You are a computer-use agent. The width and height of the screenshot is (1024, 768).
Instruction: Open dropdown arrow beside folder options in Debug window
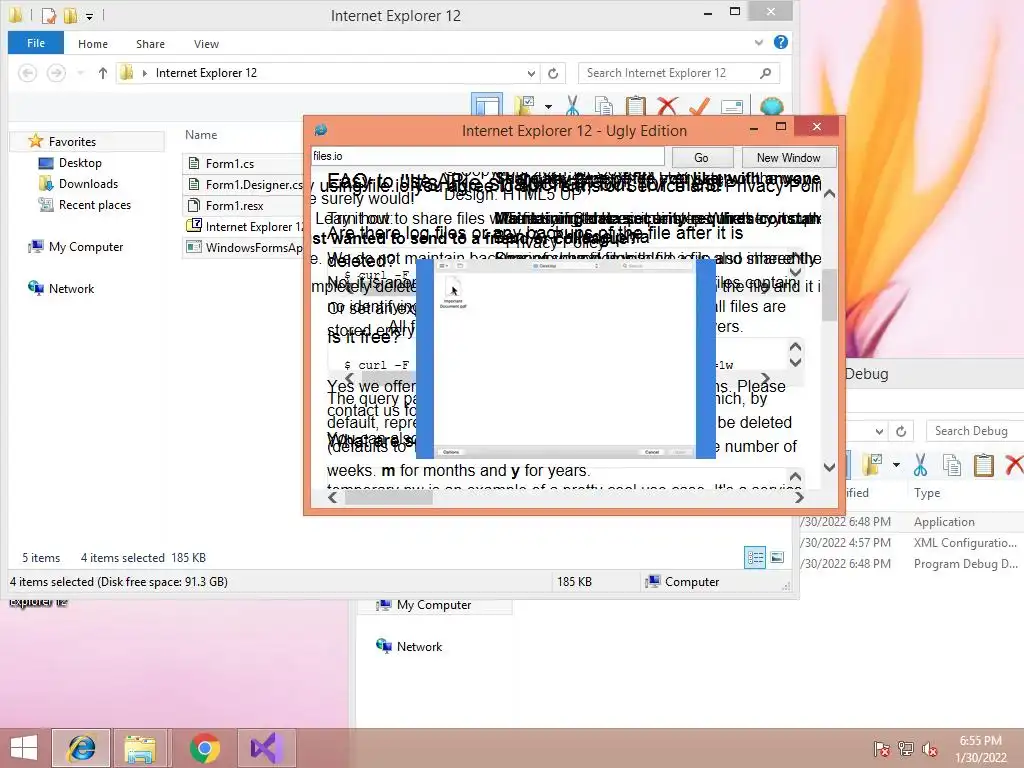[896, 466]
